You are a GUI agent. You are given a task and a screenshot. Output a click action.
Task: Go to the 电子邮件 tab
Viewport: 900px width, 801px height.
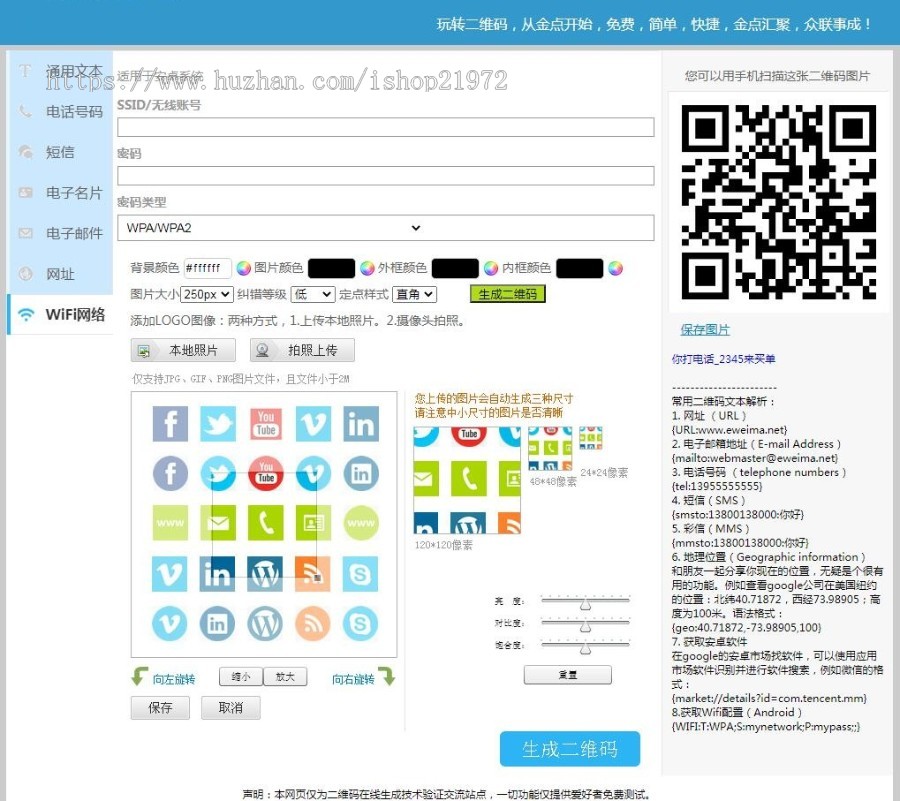(x=61, y=234)
